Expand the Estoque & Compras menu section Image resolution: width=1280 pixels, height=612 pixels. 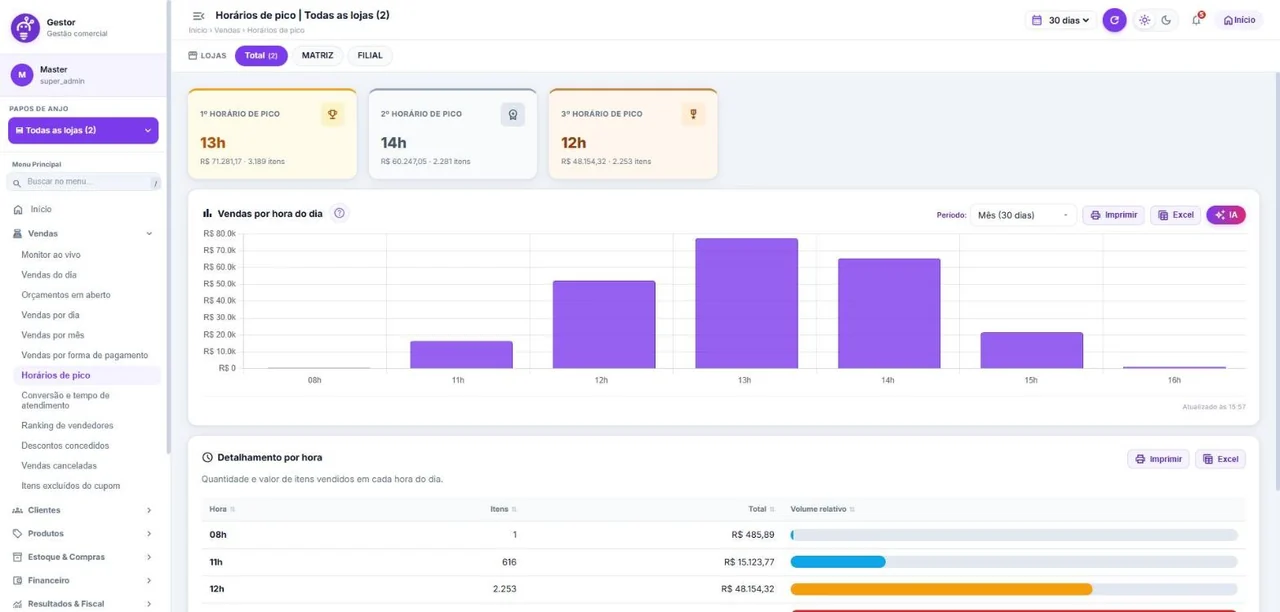tap(83, 557)
